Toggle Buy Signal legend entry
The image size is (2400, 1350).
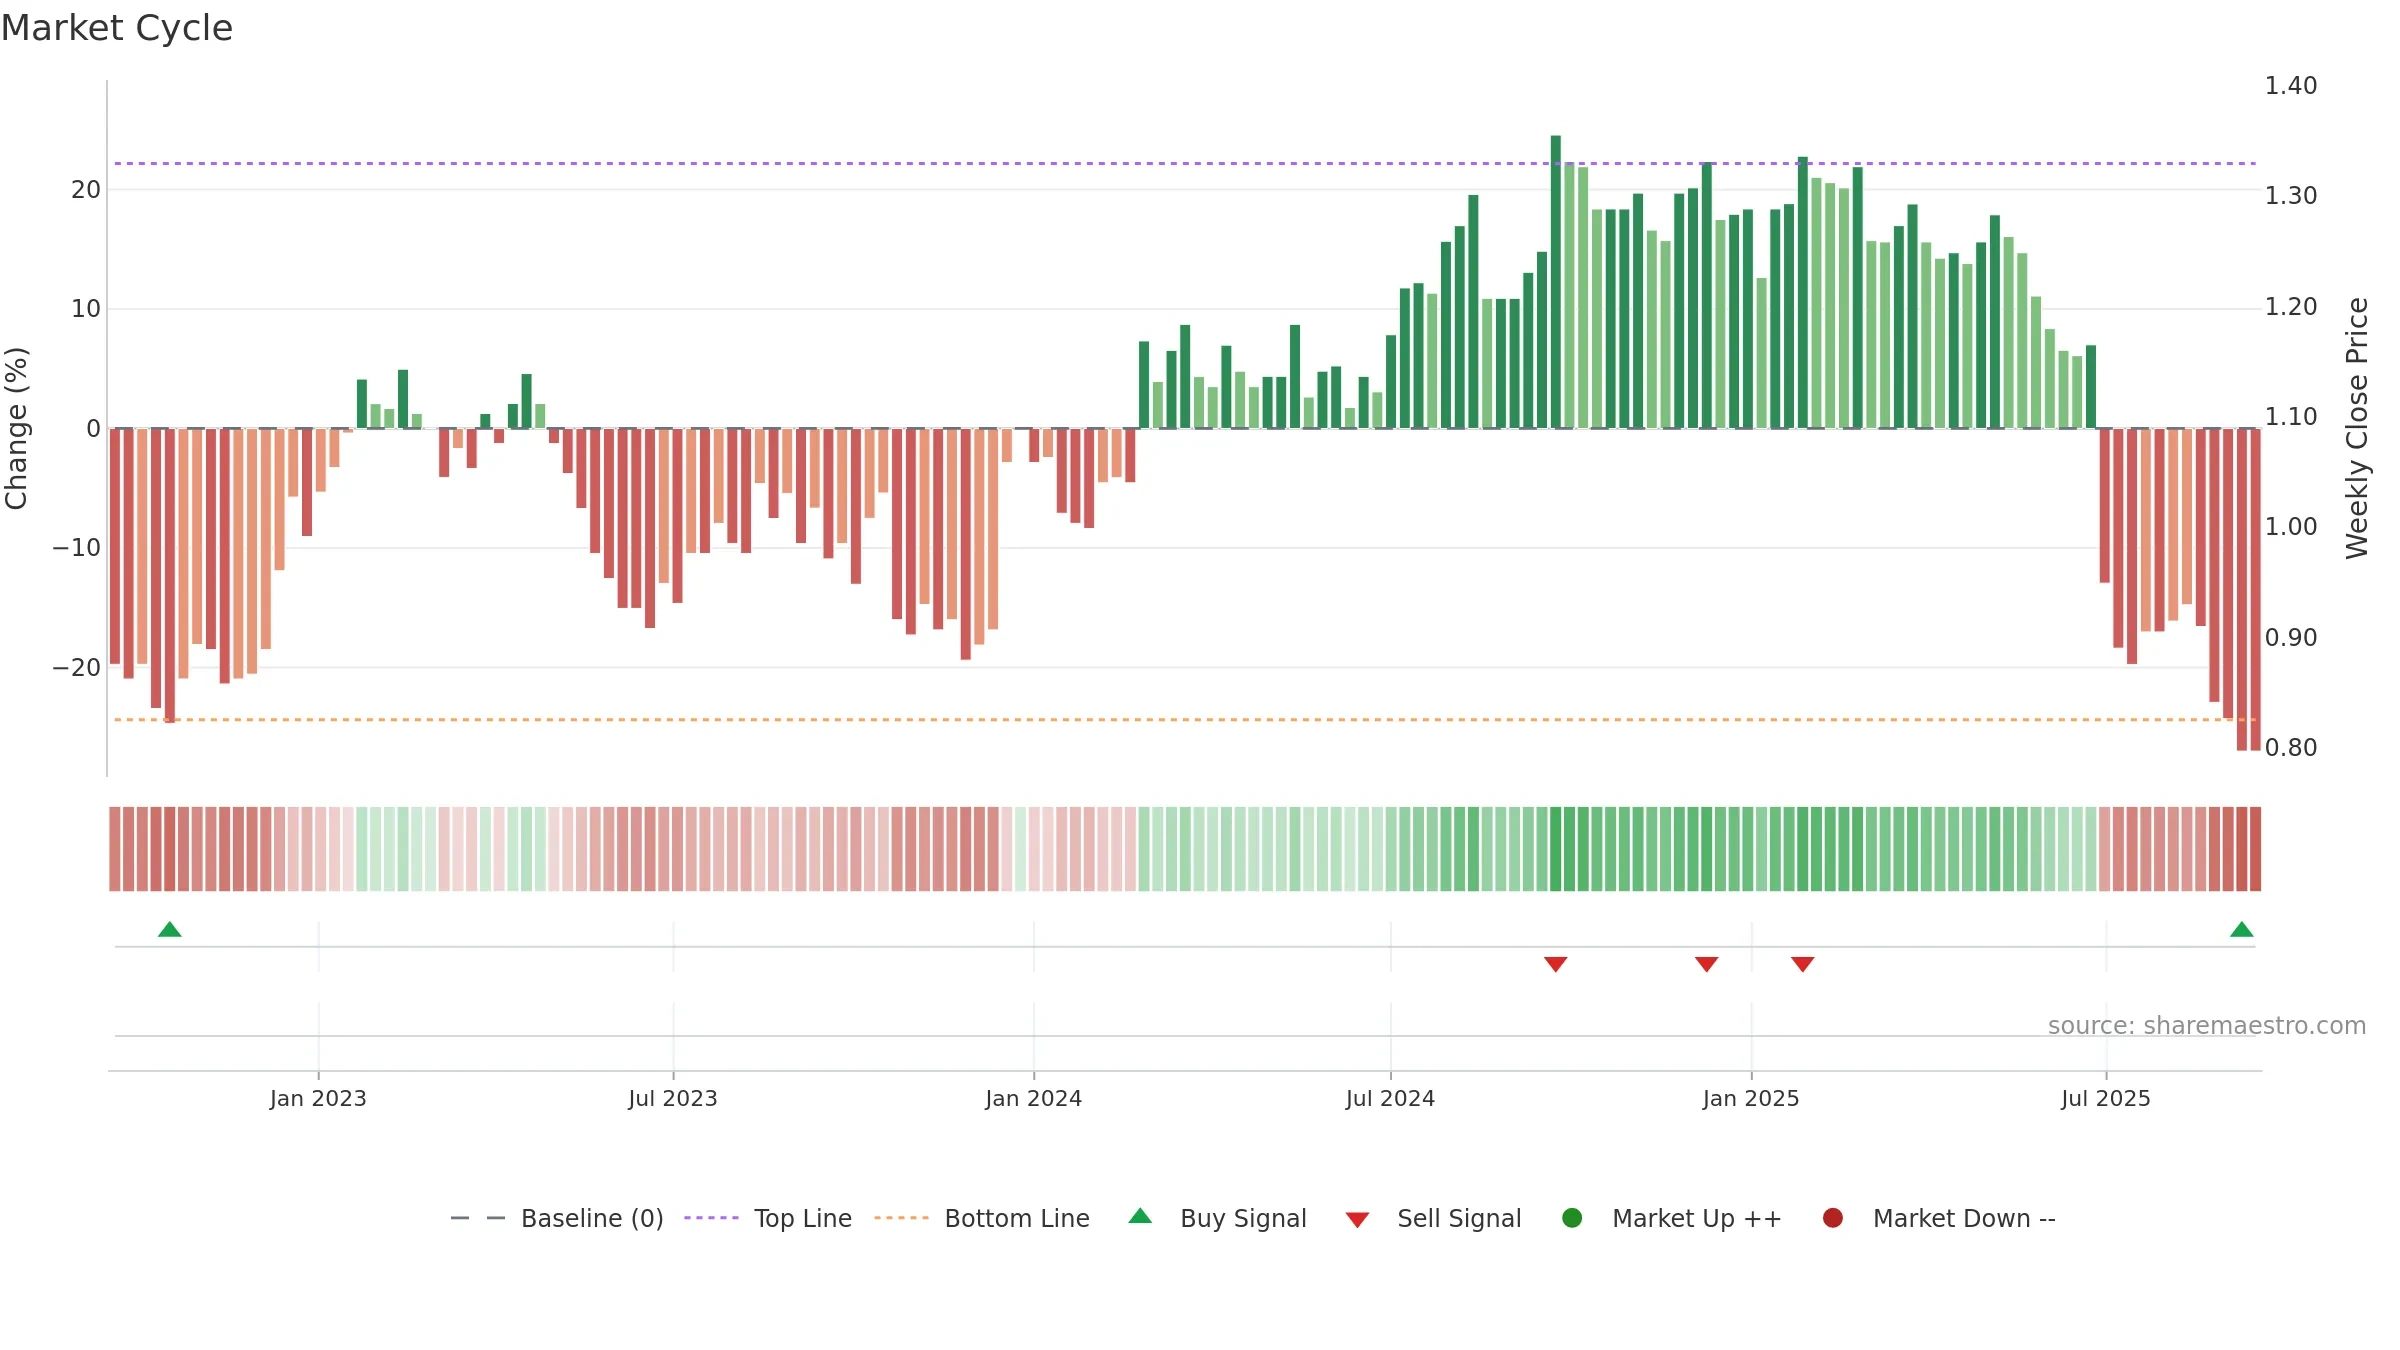click(x=1217, y=1218)
